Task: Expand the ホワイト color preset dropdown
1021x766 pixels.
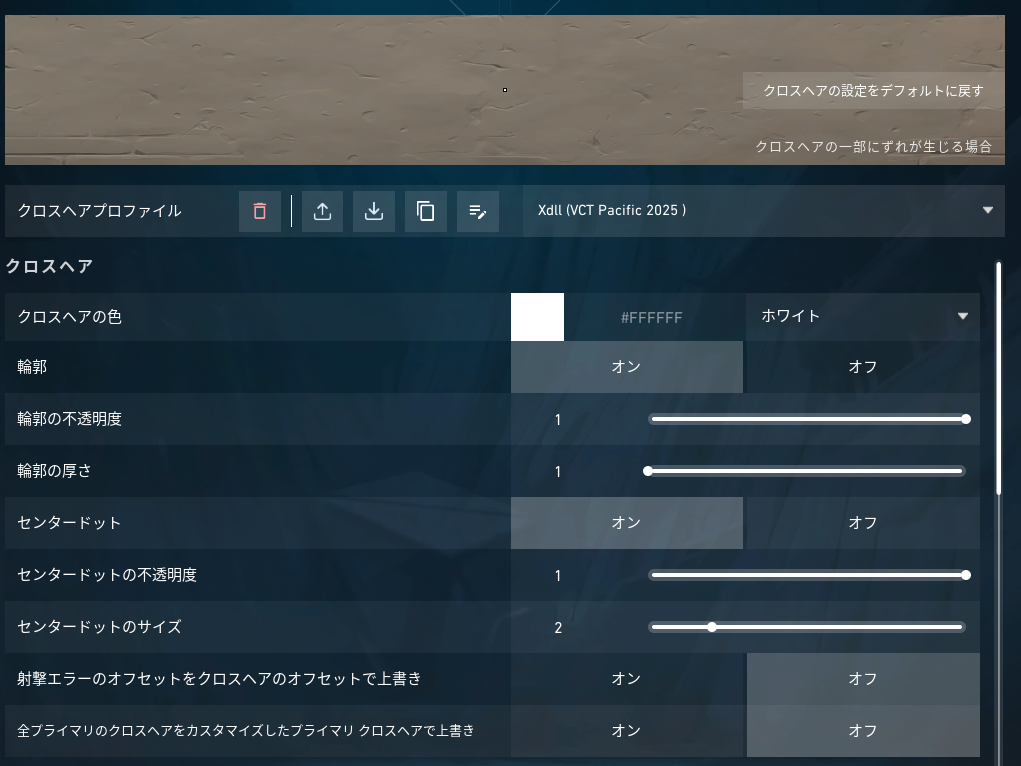Action: point(863,317)
